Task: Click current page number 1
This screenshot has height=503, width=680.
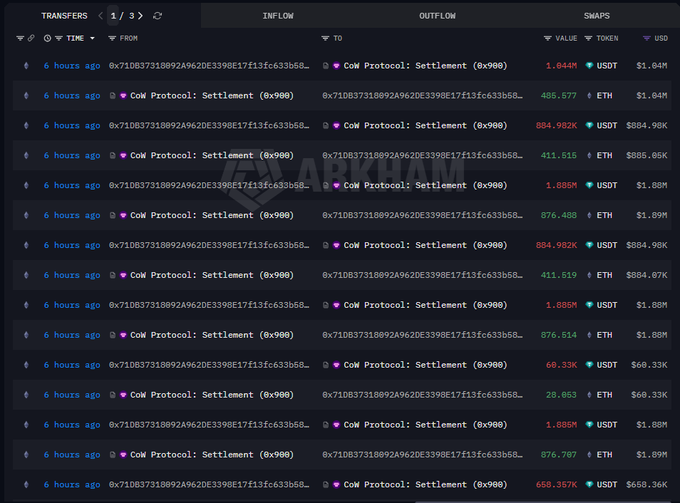Action: coord(113,16)
